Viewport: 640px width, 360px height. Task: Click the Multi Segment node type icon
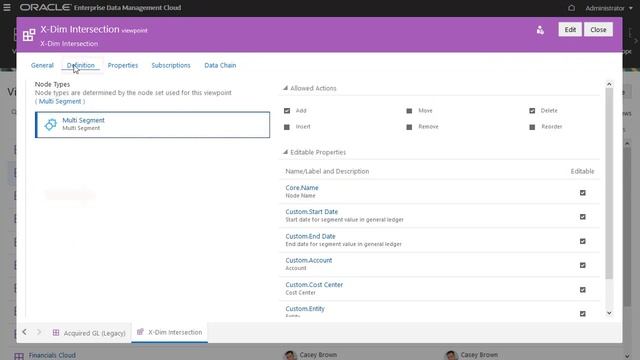[51, 124]
